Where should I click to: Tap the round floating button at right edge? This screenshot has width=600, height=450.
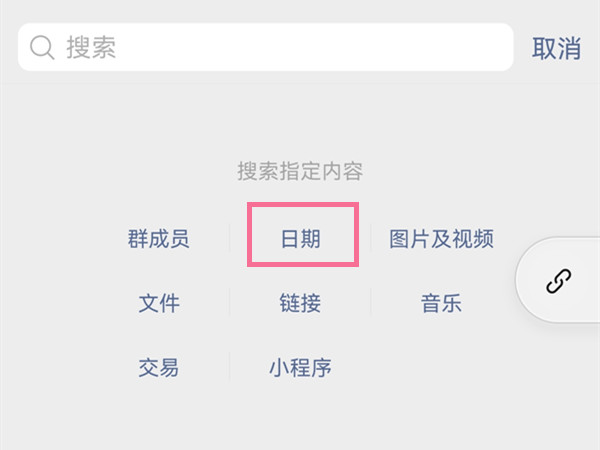558,281
